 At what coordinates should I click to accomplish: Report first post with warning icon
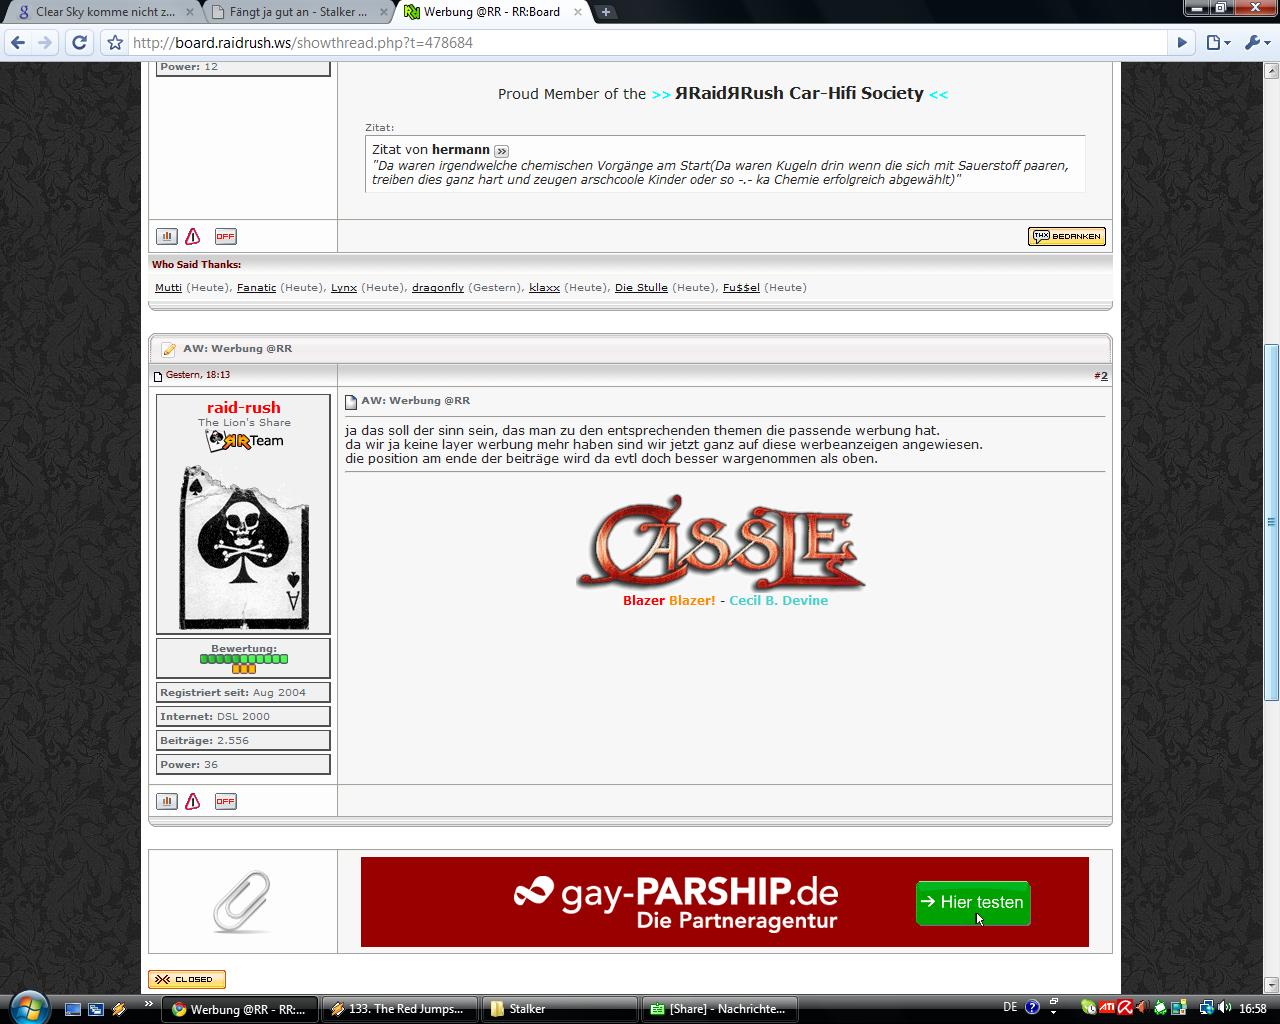click(193, 236)
